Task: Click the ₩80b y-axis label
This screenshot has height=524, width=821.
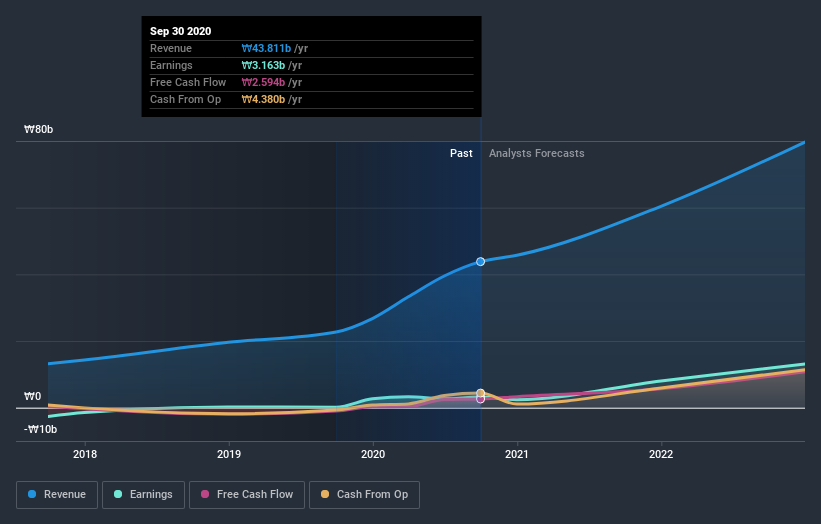Action: pyautogui.click(x=38, y=129)
